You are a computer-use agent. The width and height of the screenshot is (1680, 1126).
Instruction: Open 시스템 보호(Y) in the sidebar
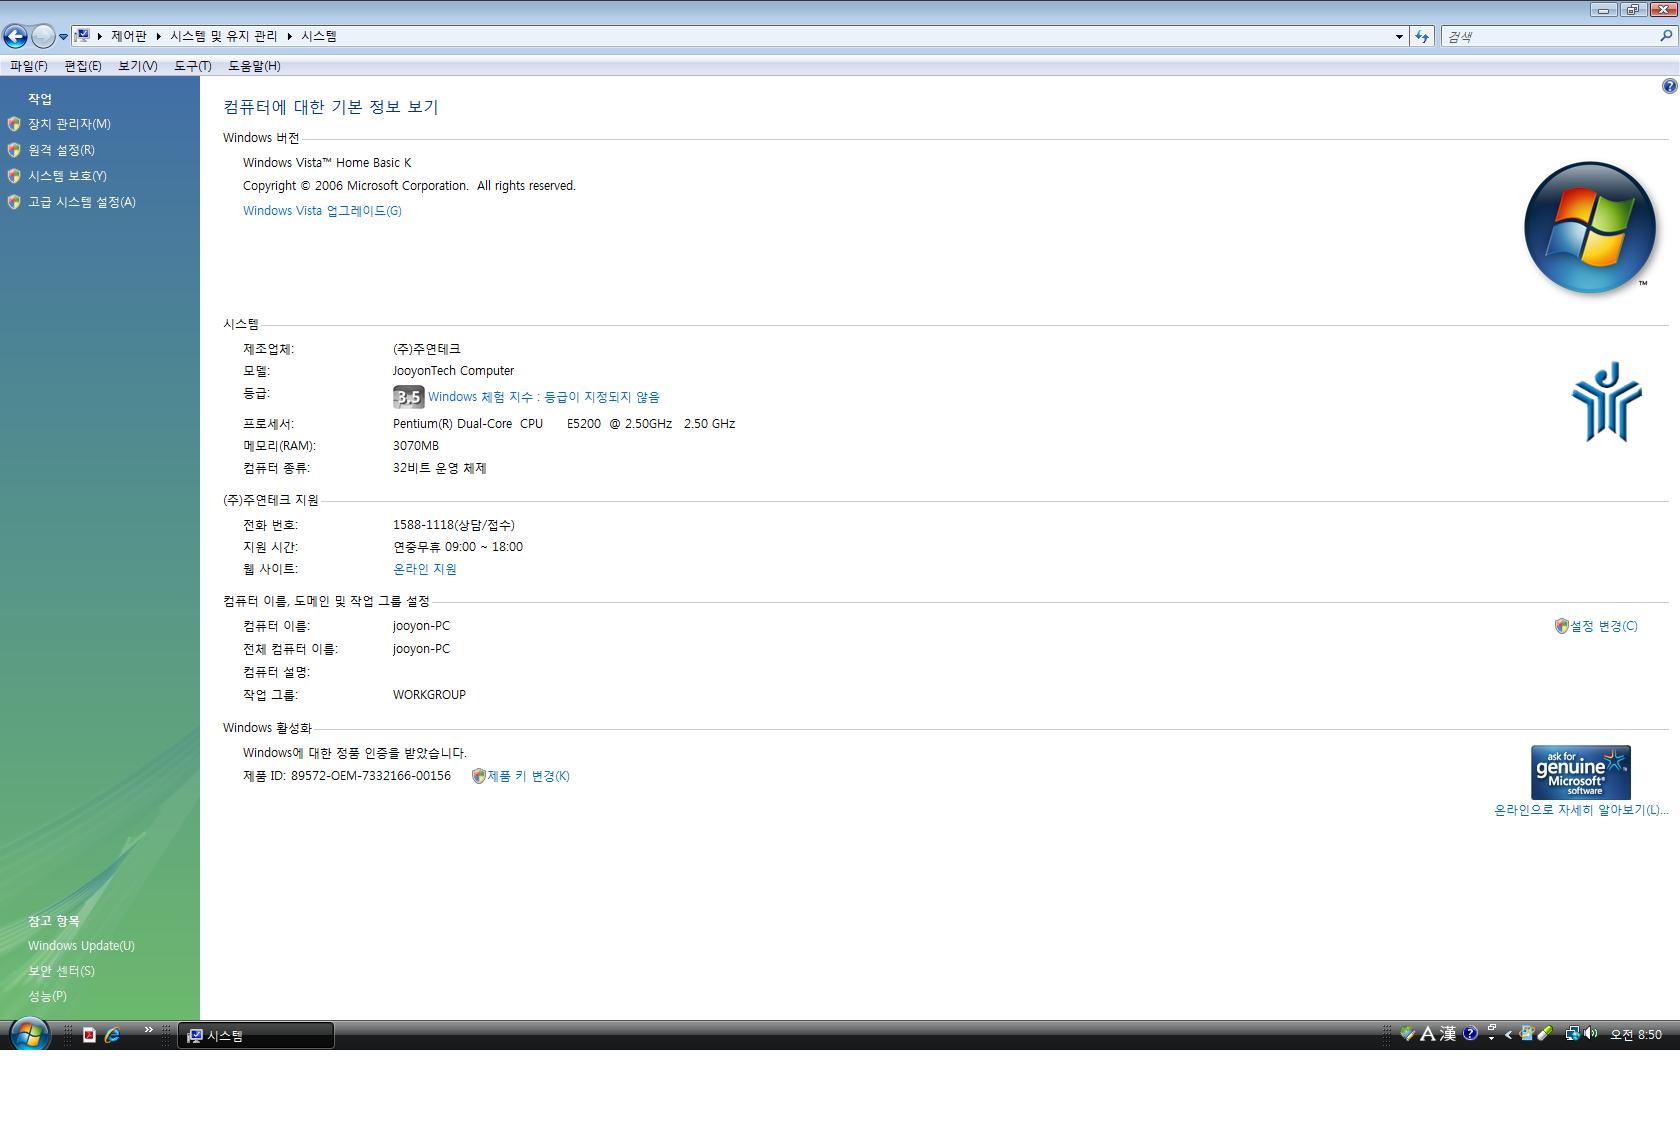67,176
